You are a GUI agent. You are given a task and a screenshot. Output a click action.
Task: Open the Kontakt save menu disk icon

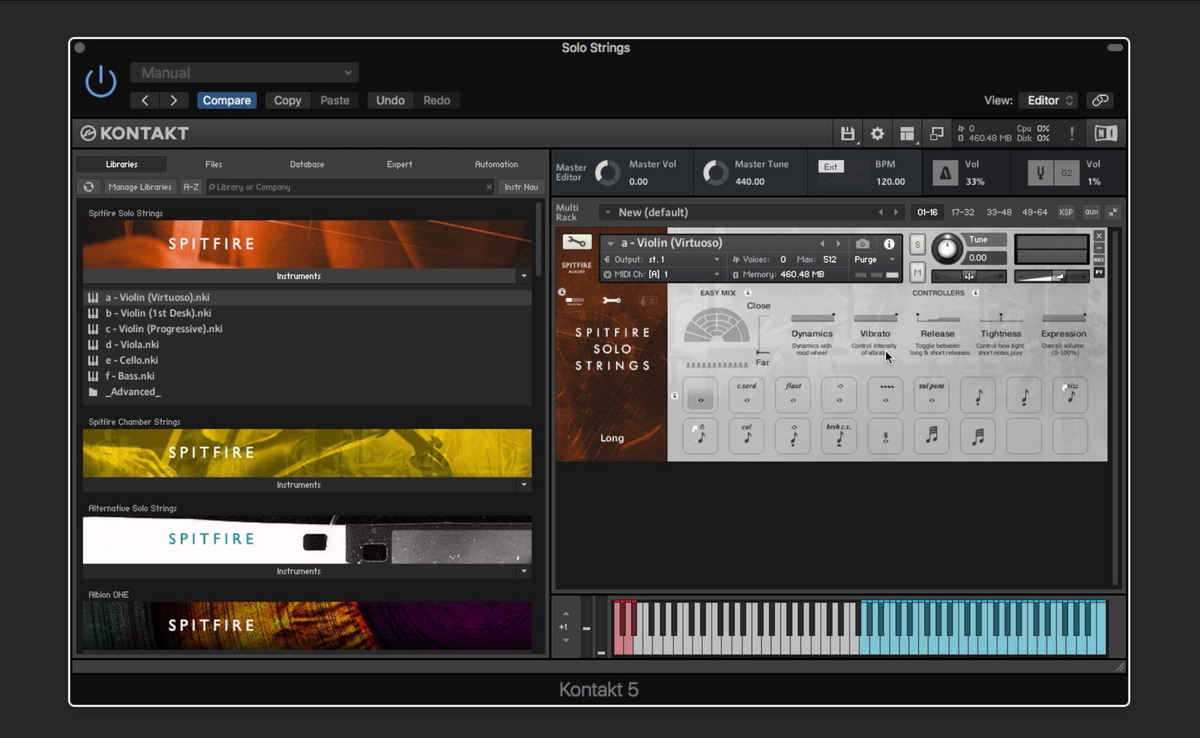pyautogui.click(x=848, y=133)
